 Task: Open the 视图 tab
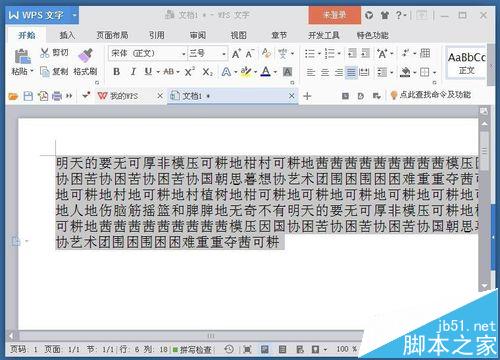pos(238,35)
